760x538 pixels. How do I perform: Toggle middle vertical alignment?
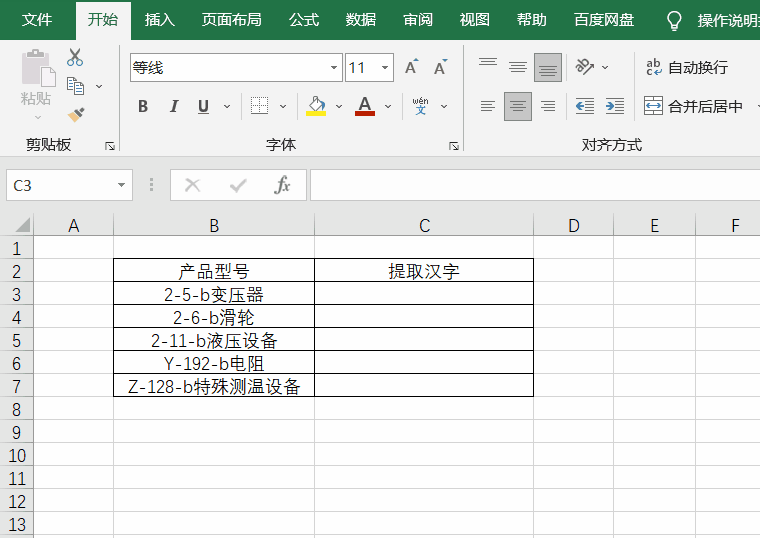[518, 67]
